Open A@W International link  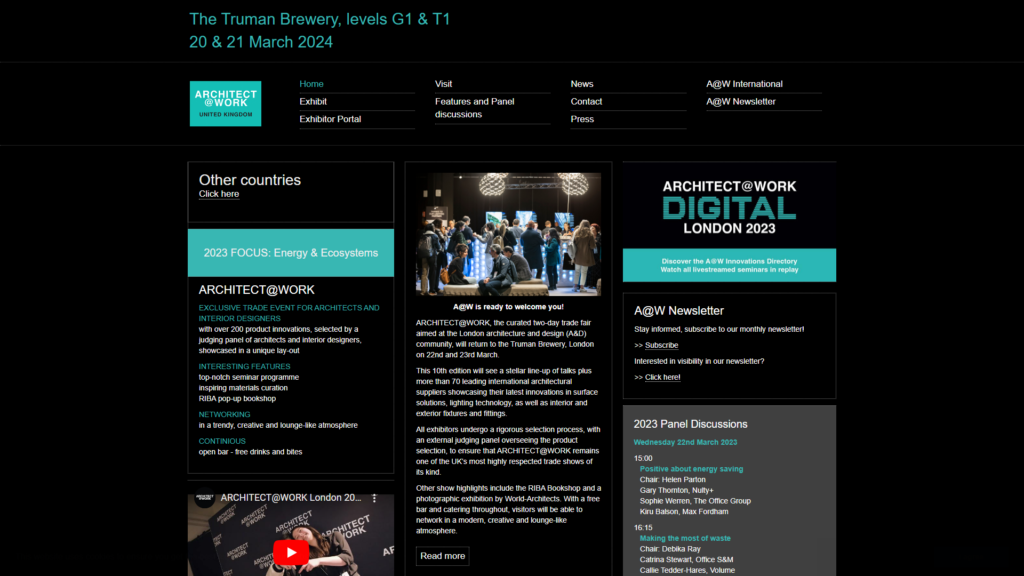[744, 84]
